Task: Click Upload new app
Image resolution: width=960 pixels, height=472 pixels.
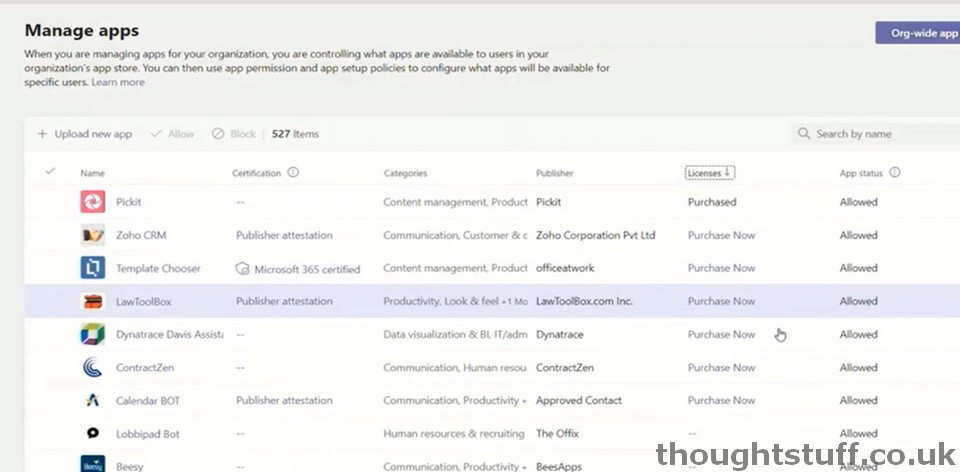Action: (84, 134)
